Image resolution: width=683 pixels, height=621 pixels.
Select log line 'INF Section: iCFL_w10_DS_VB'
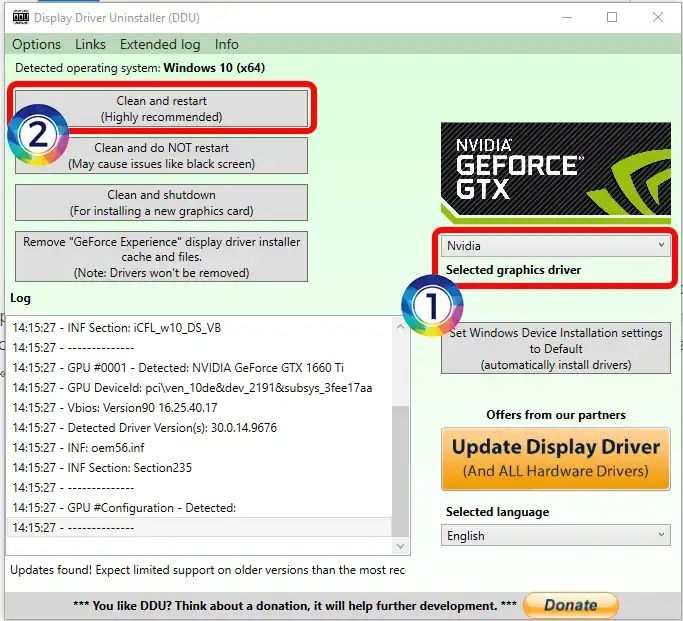(x=199, y=328)
